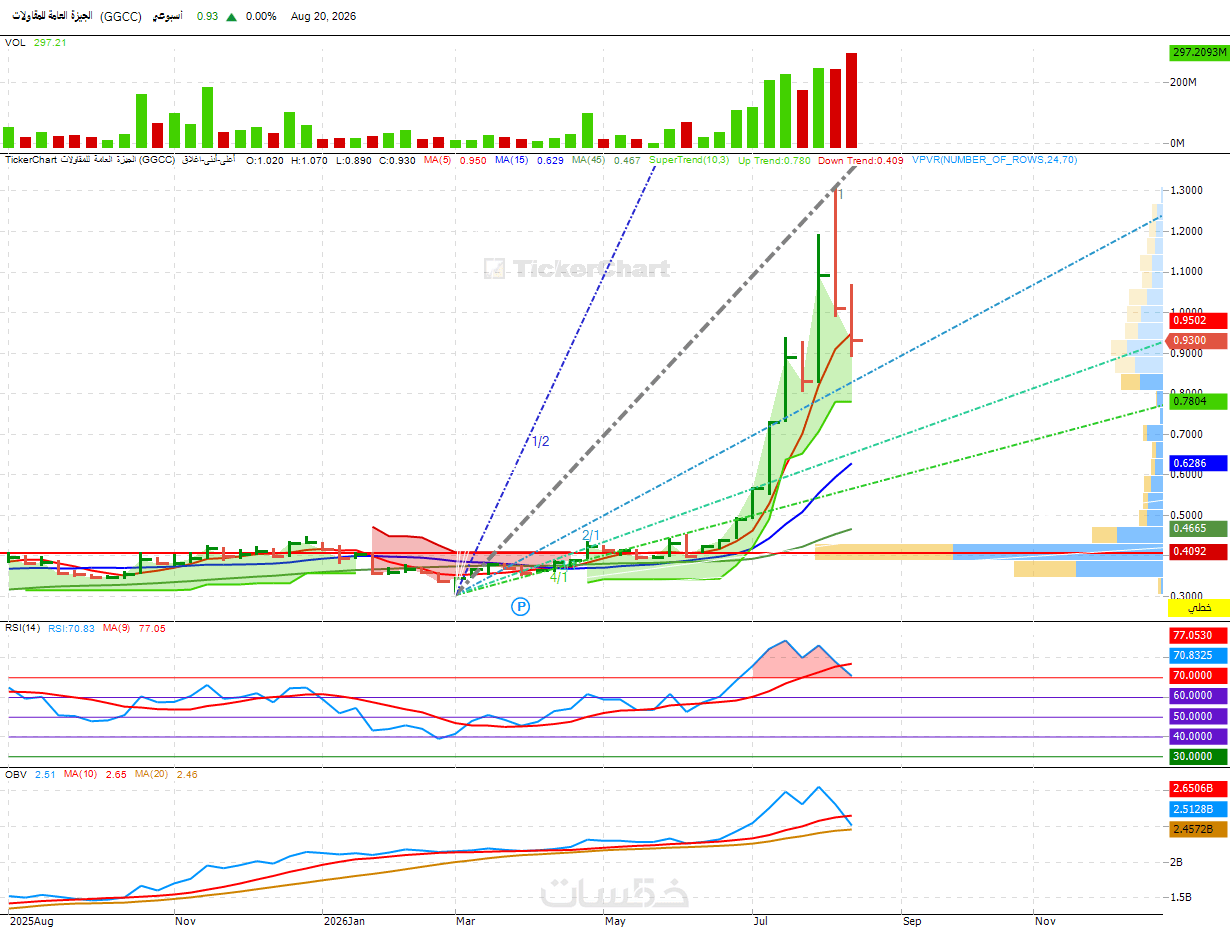The width and height of the screenshot is (1230, 927).
Task: Click the 1/2 Gann fan line label
Action: pos(540,441)
